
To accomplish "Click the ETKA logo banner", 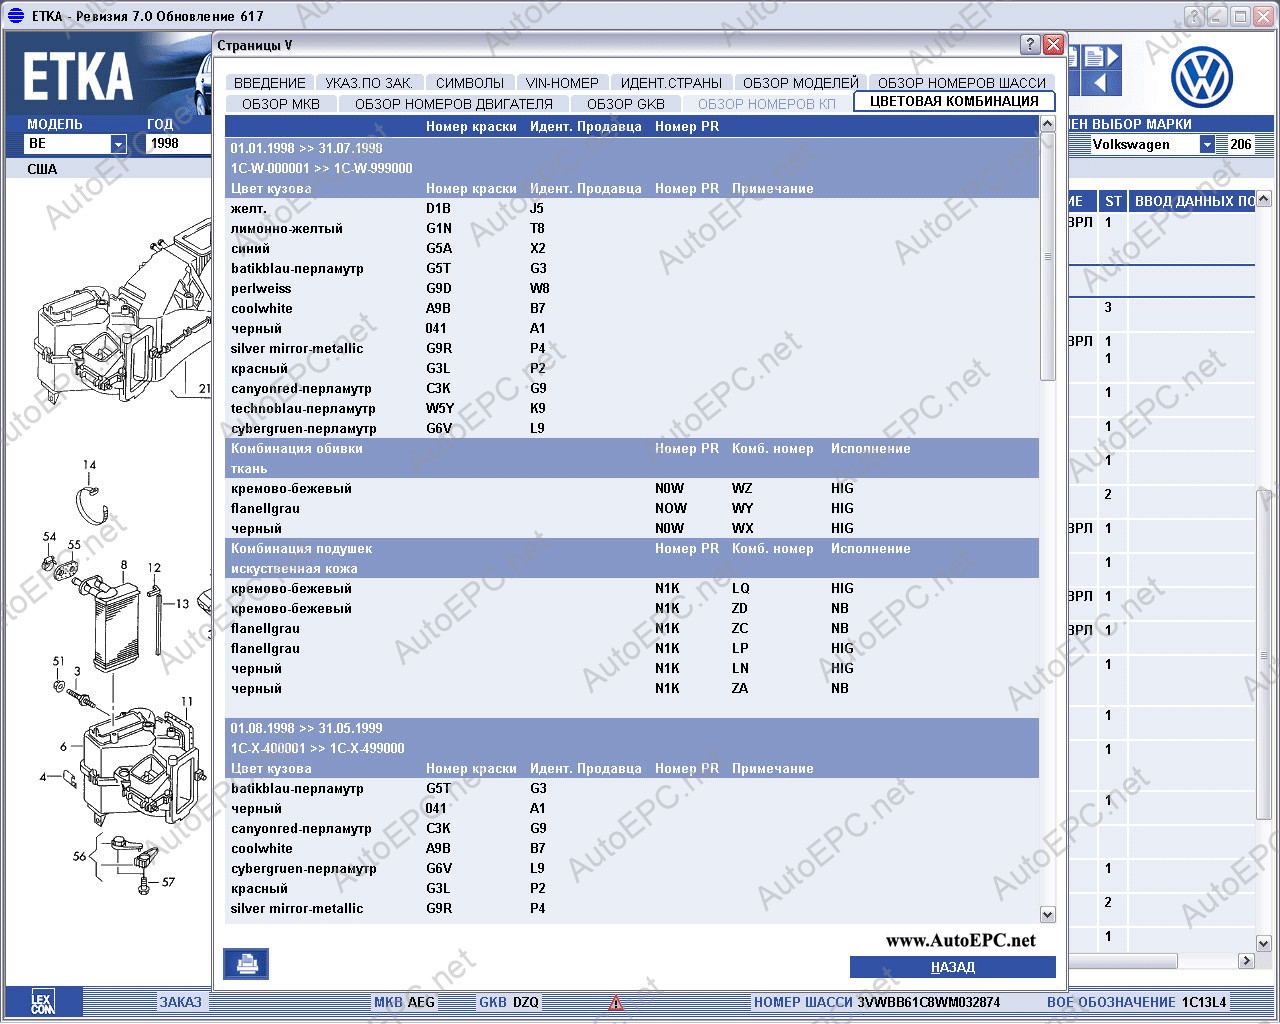I will point(78,77).
